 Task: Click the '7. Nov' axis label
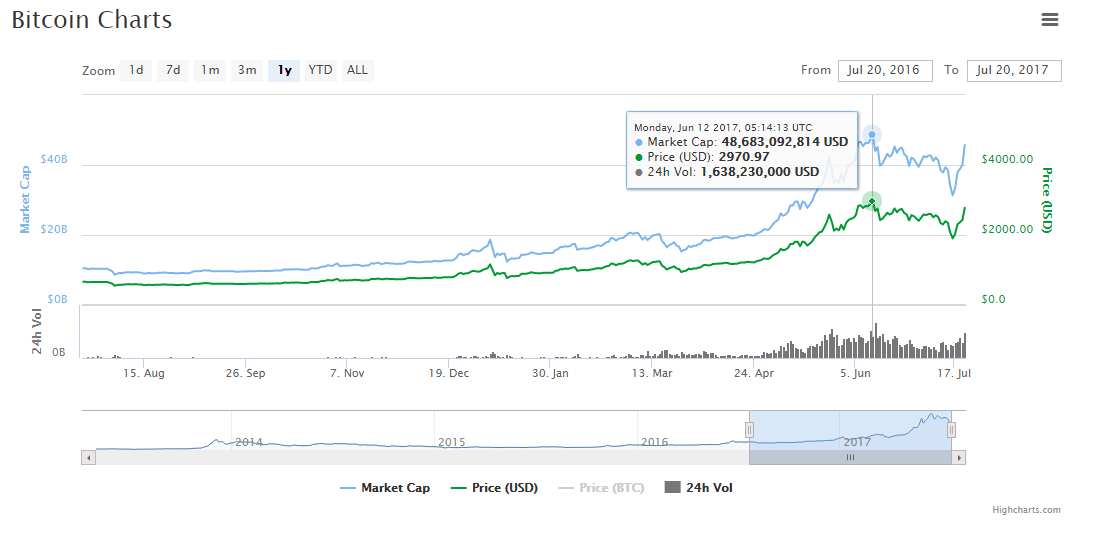point(347,374)
